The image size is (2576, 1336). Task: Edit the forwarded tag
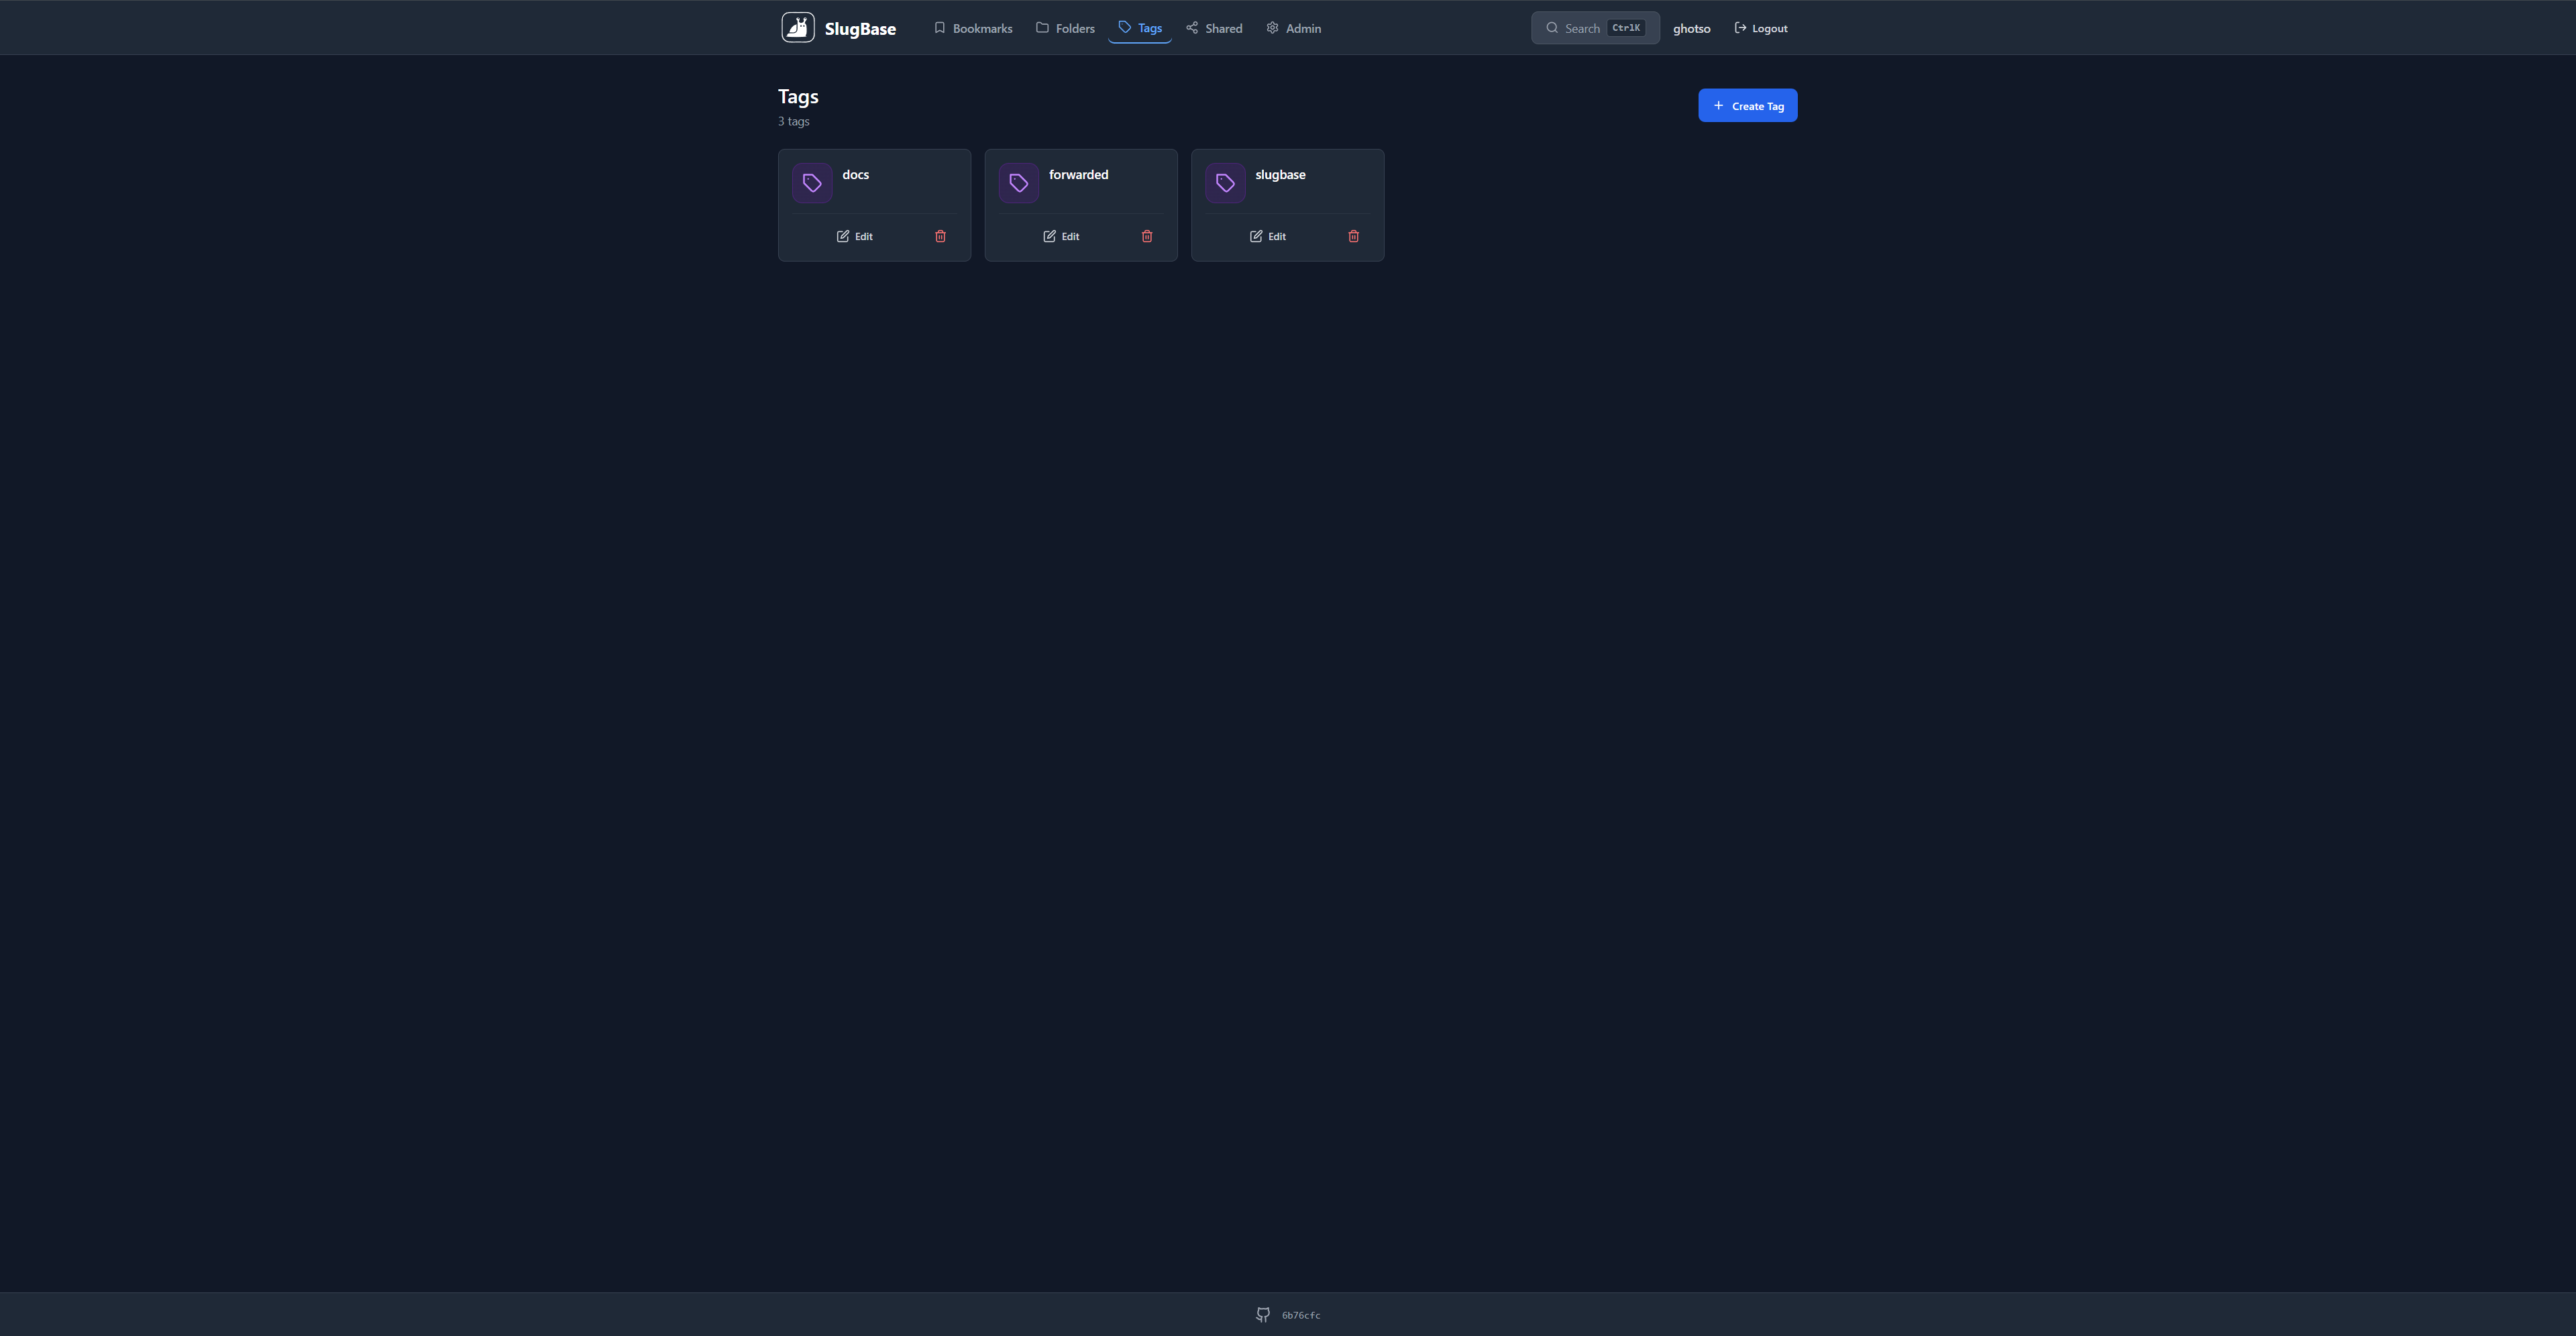click(x=1061, y=236)
